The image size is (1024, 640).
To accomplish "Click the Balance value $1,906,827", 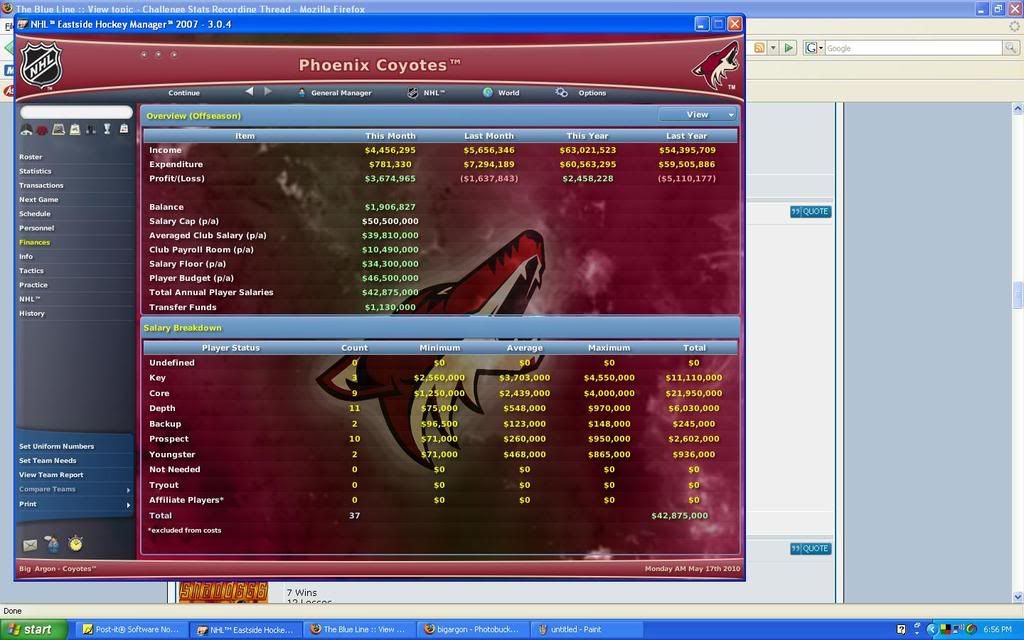I will [x=390, y=207].
